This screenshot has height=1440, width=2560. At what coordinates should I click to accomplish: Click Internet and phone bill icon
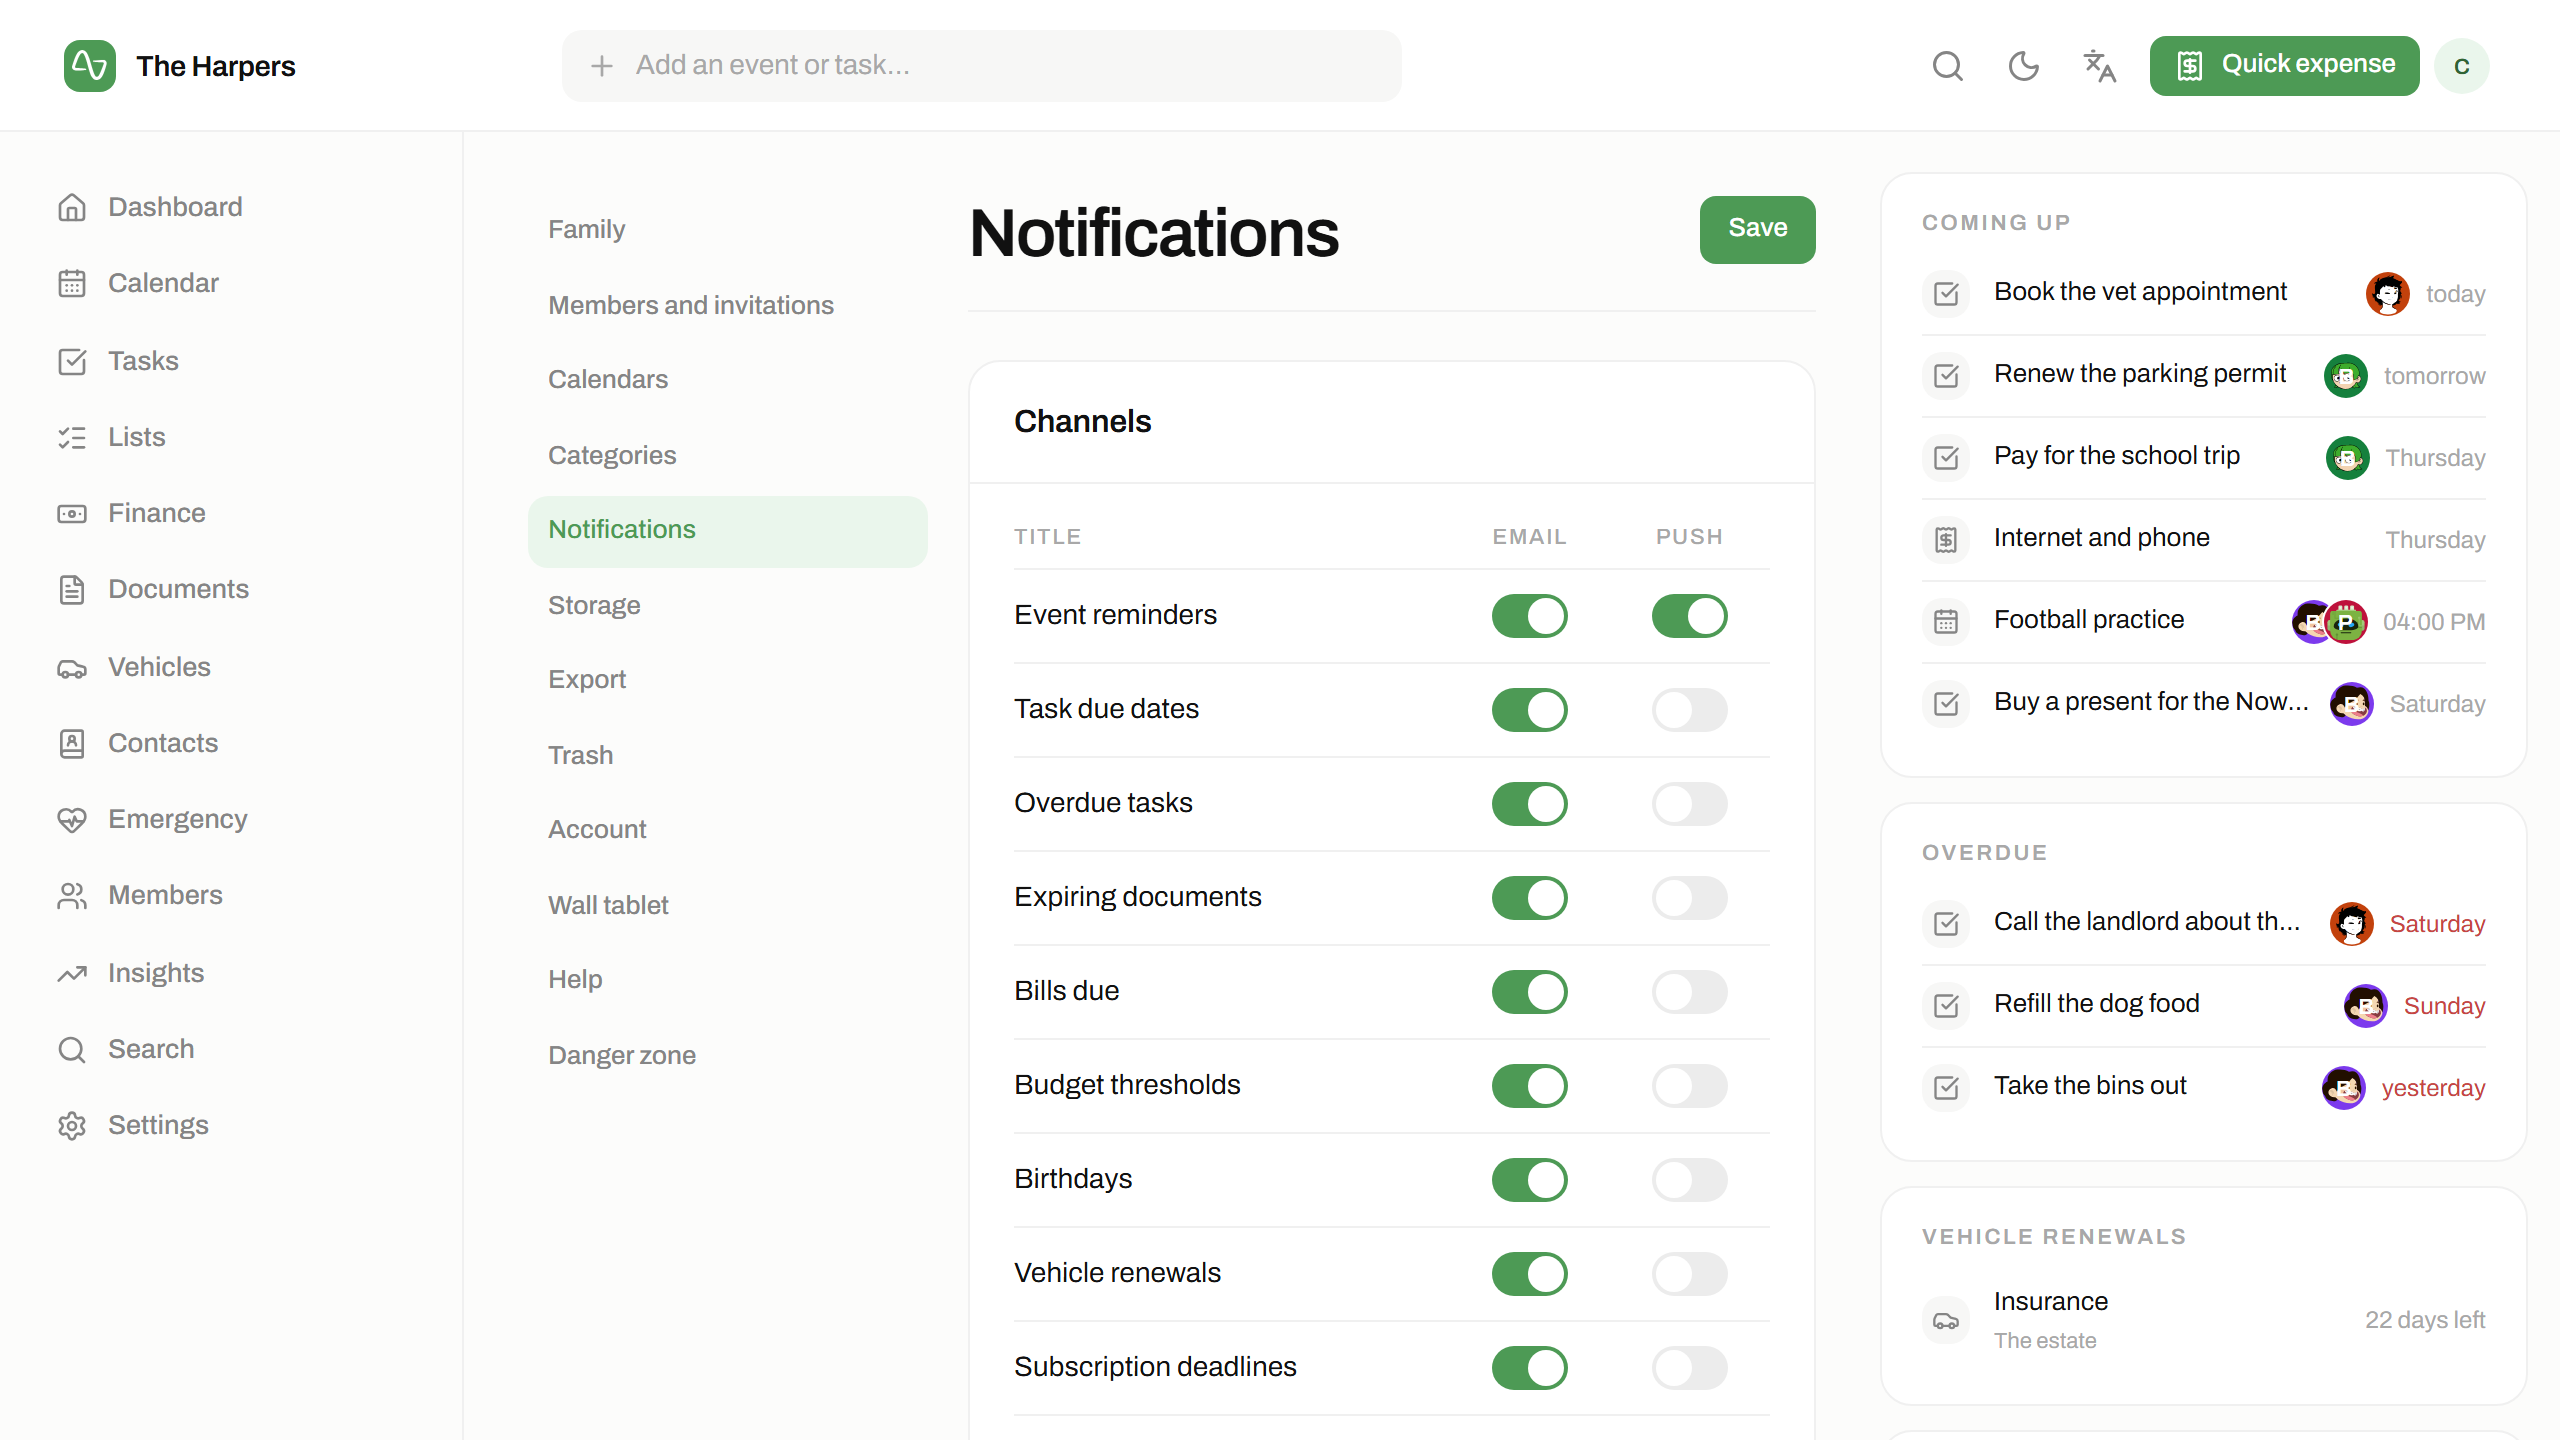(1946, 540)
